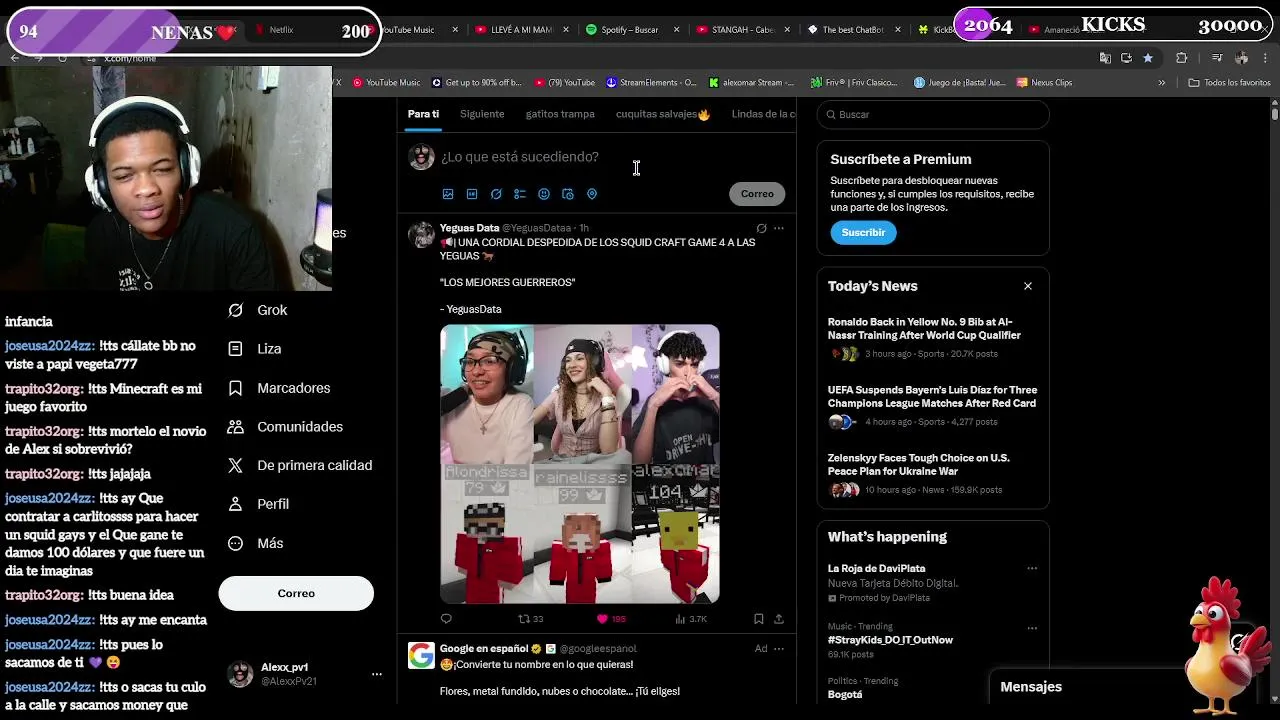Insert a GIF in the composer
Screen dimensions: 1280x720
click(472, 194)
